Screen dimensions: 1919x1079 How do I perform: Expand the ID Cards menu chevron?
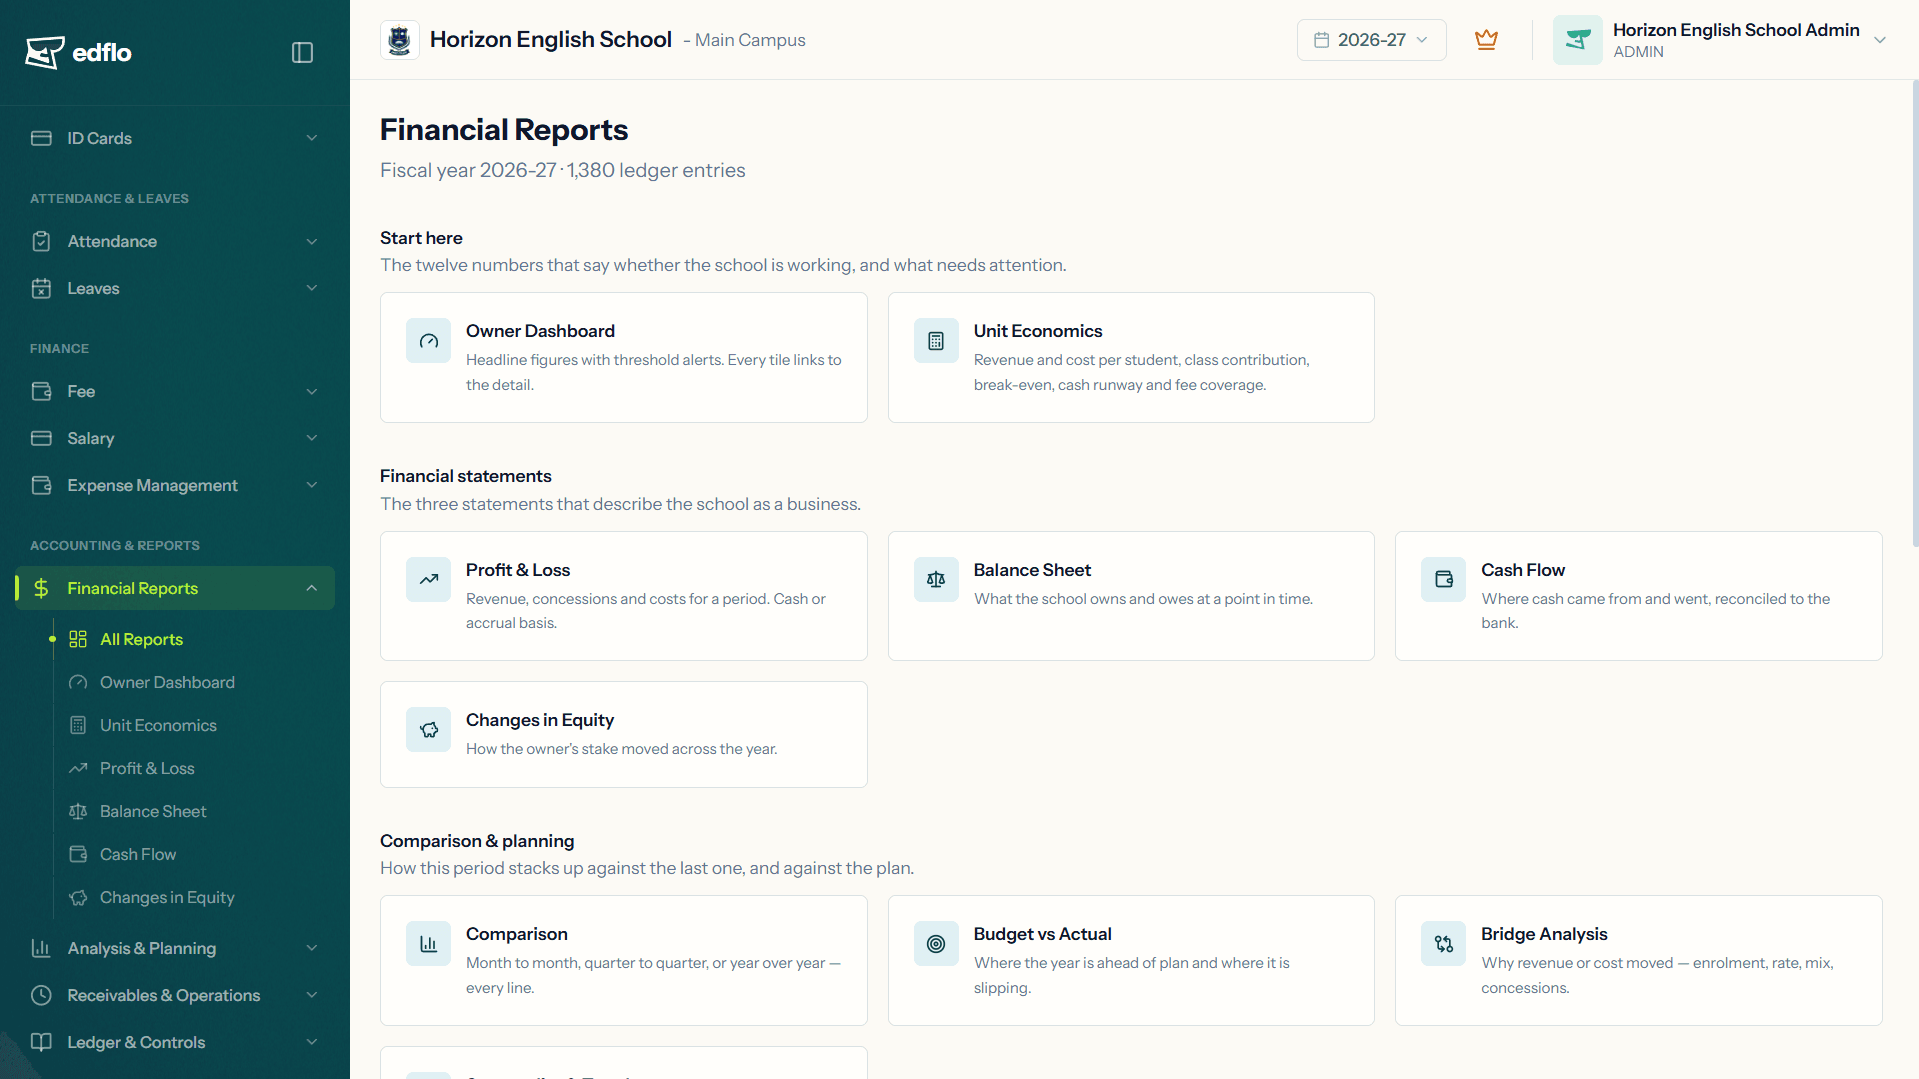pyautogui.click(x=312, y=138)
